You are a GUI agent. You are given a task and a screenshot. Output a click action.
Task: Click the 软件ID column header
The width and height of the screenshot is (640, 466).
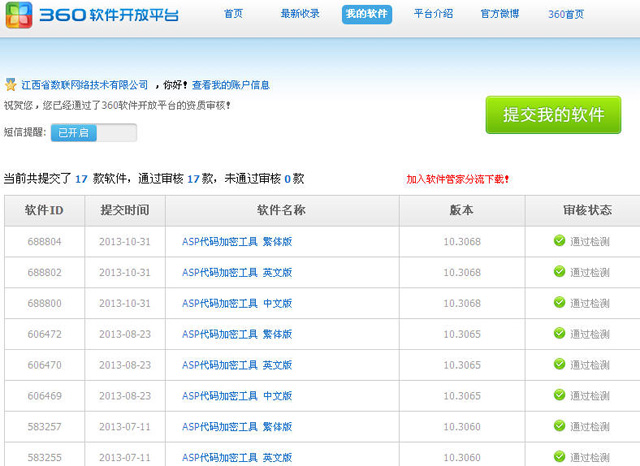pyautogui.click(x=44, y=210)
